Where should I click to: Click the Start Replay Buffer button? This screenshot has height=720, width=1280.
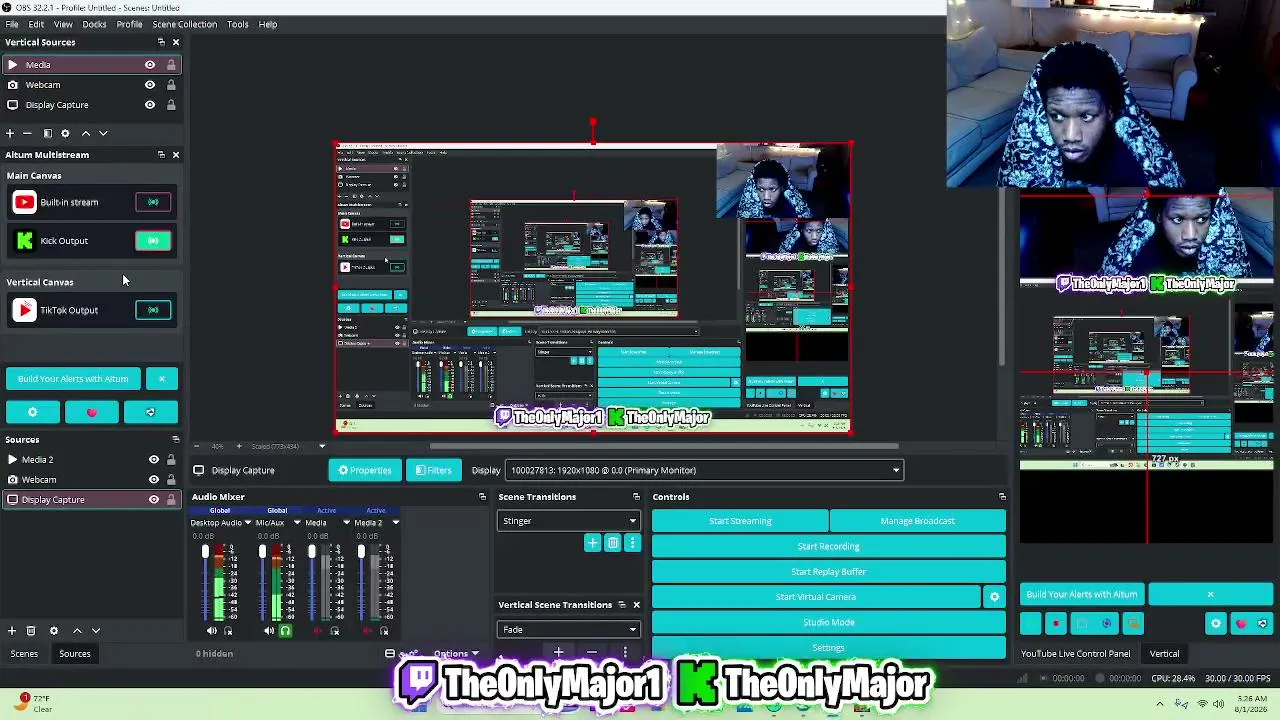[x=828, y=572]
